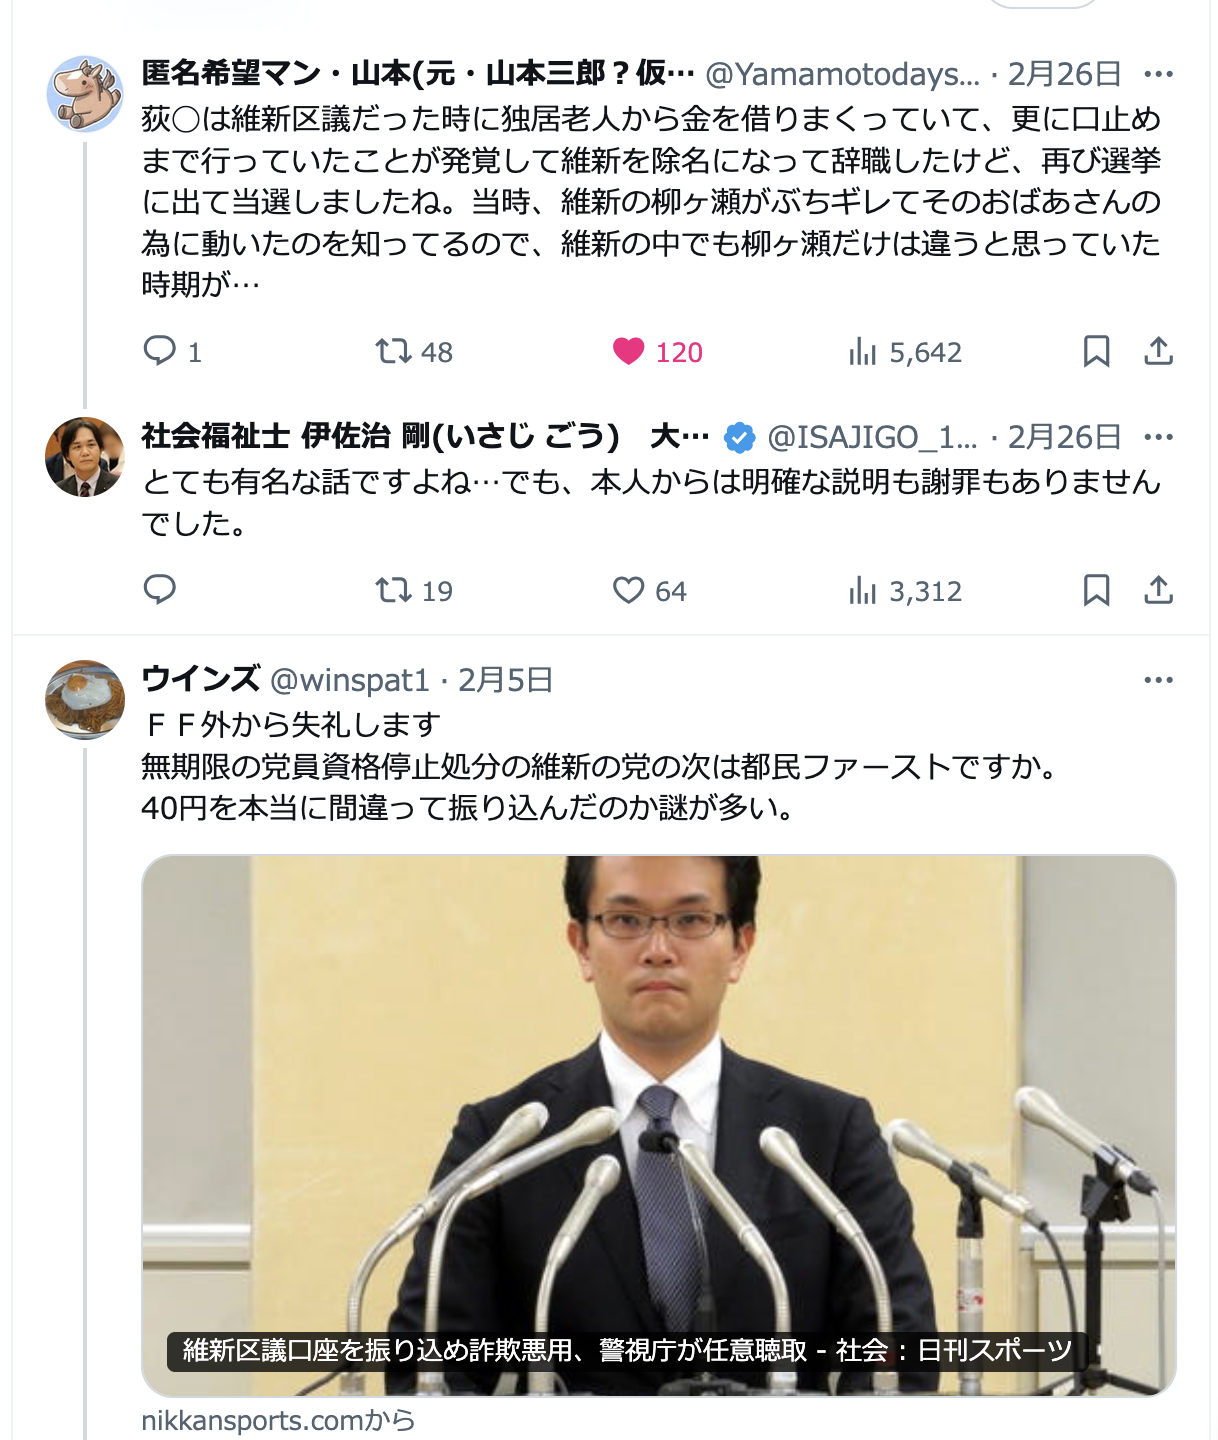
Task: Open more options for Yamamotodays tweet
Action: click(1158, 74)
